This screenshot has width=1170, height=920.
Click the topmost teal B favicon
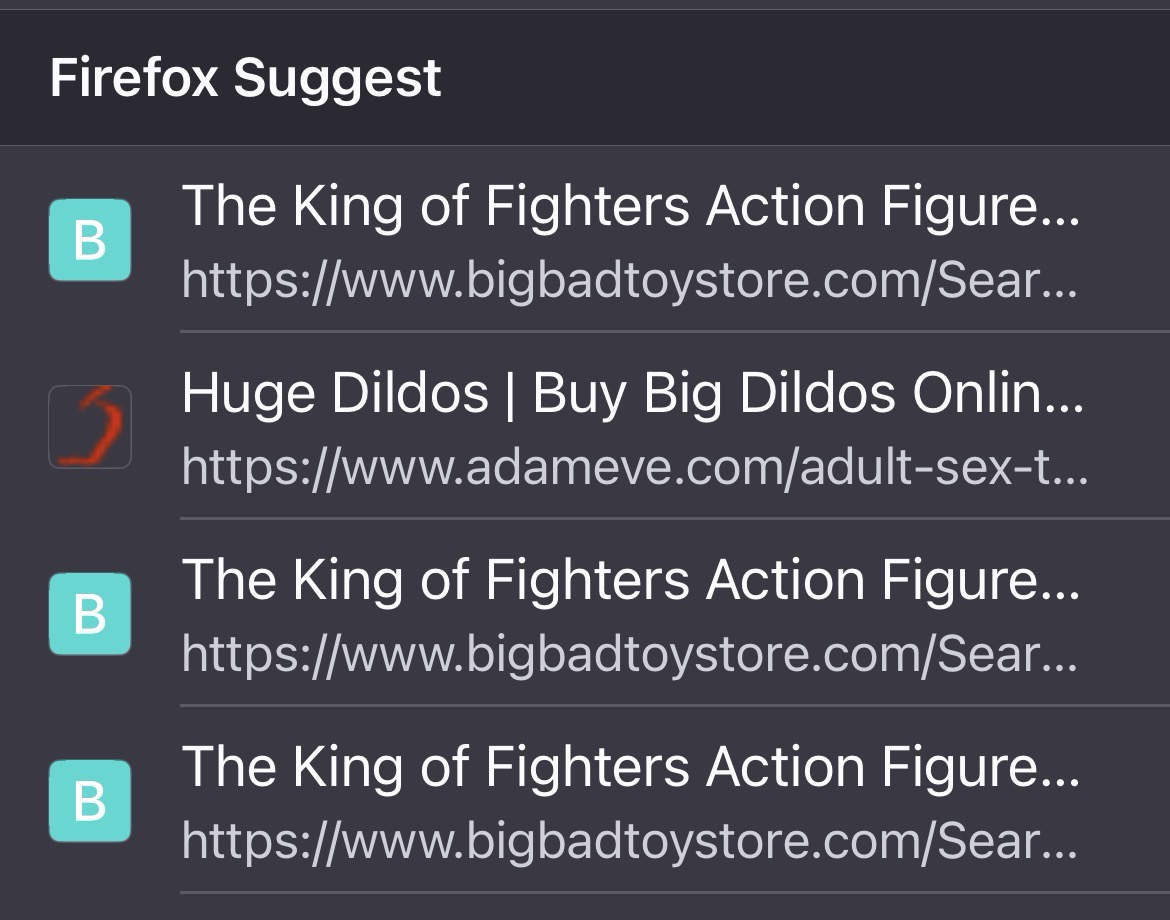click(x=90, y=240)
